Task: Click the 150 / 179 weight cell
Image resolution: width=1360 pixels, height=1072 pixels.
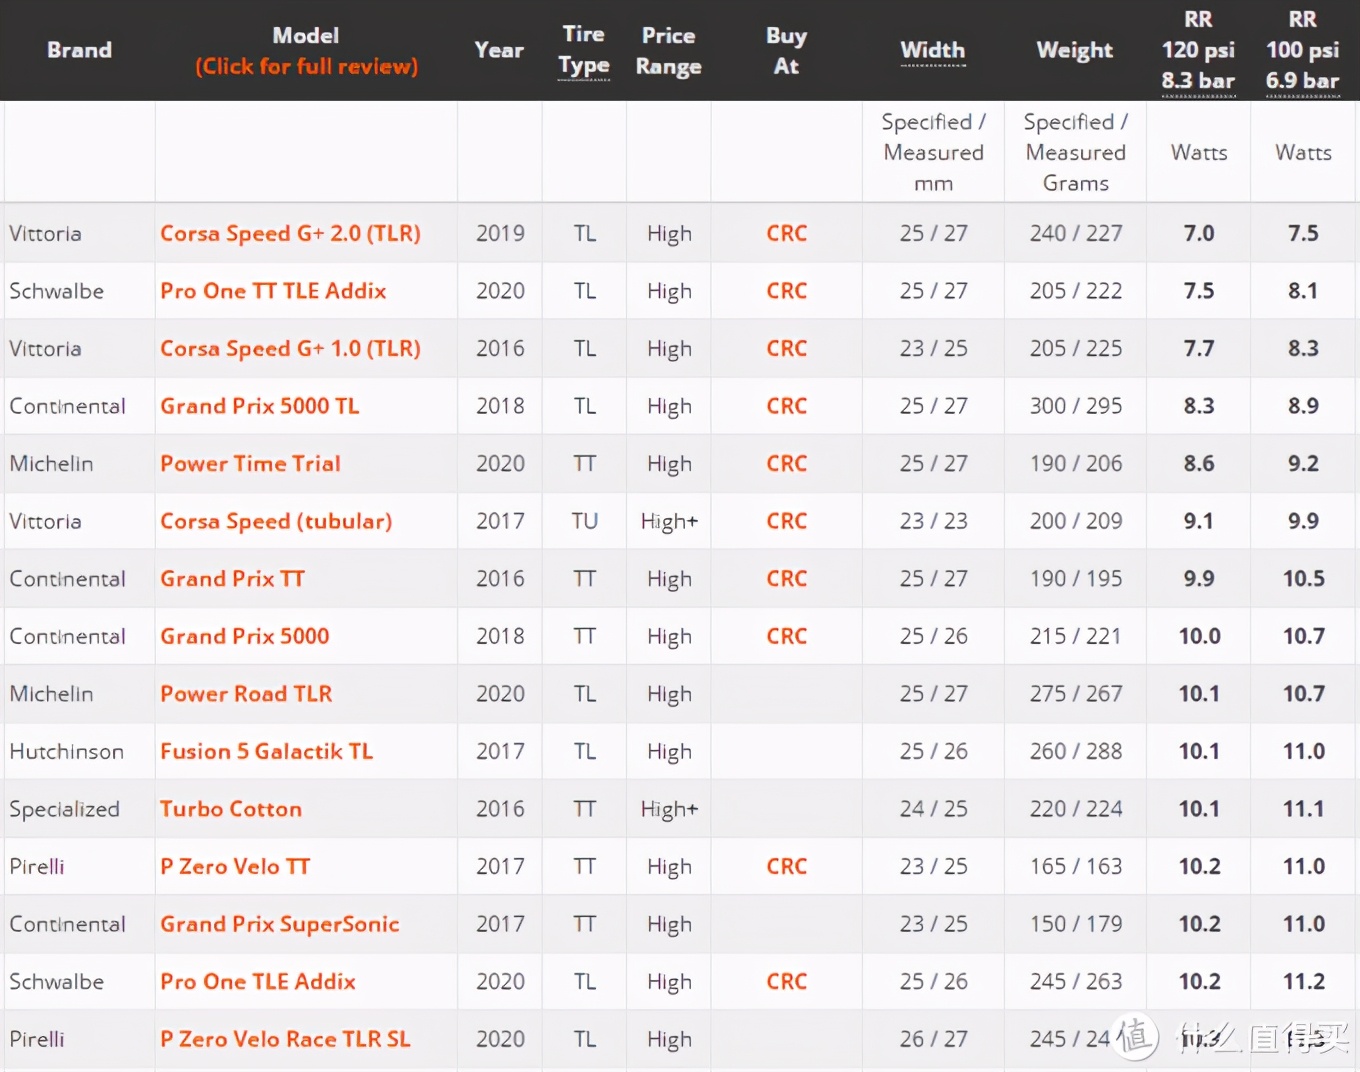Action: coord(1076,924)
